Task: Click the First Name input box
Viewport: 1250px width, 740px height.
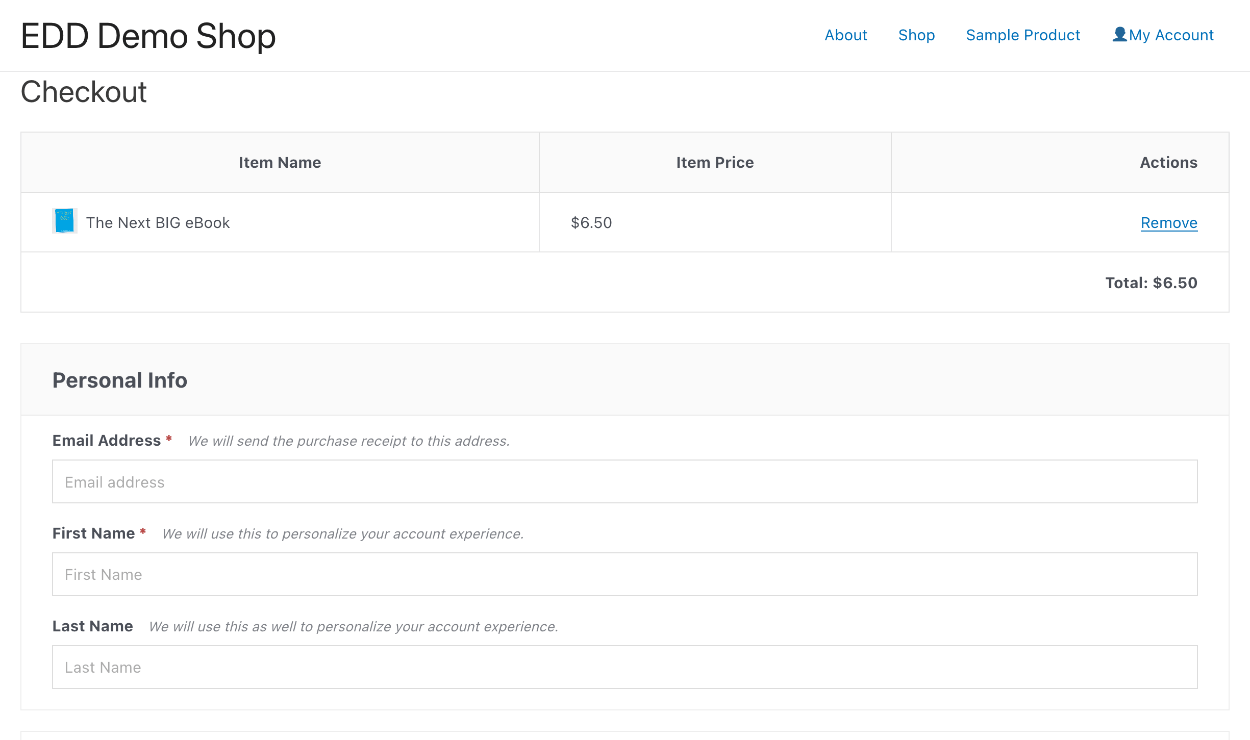Action: (x=624, y=574)
